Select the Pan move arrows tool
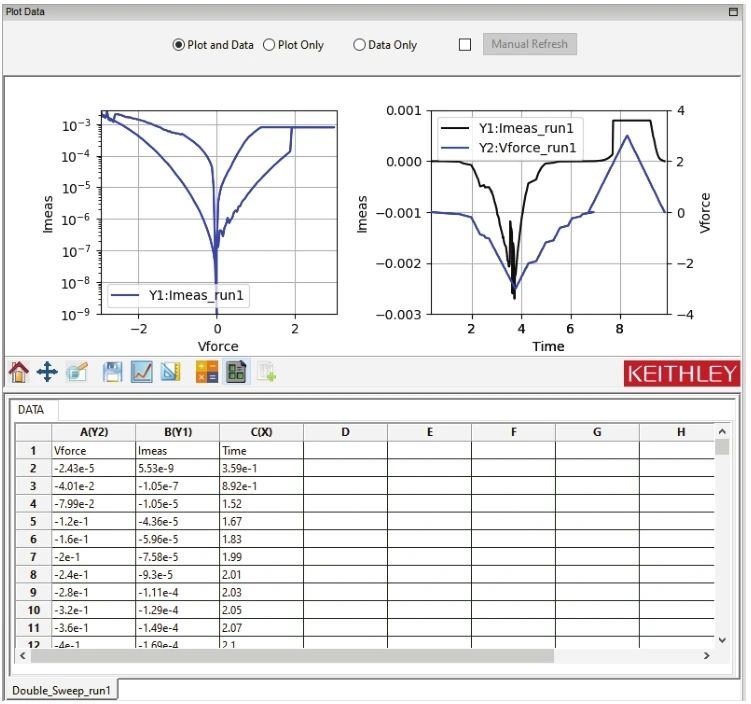The height and width of the screenshot is (704, 751). point(47,373)
